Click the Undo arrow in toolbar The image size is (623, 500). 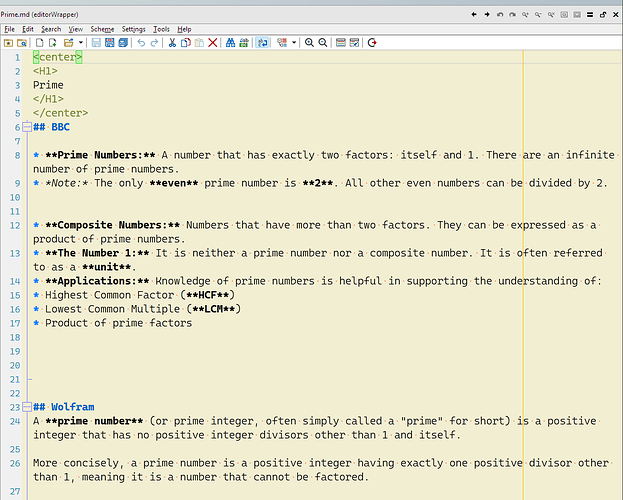point(141,43)
